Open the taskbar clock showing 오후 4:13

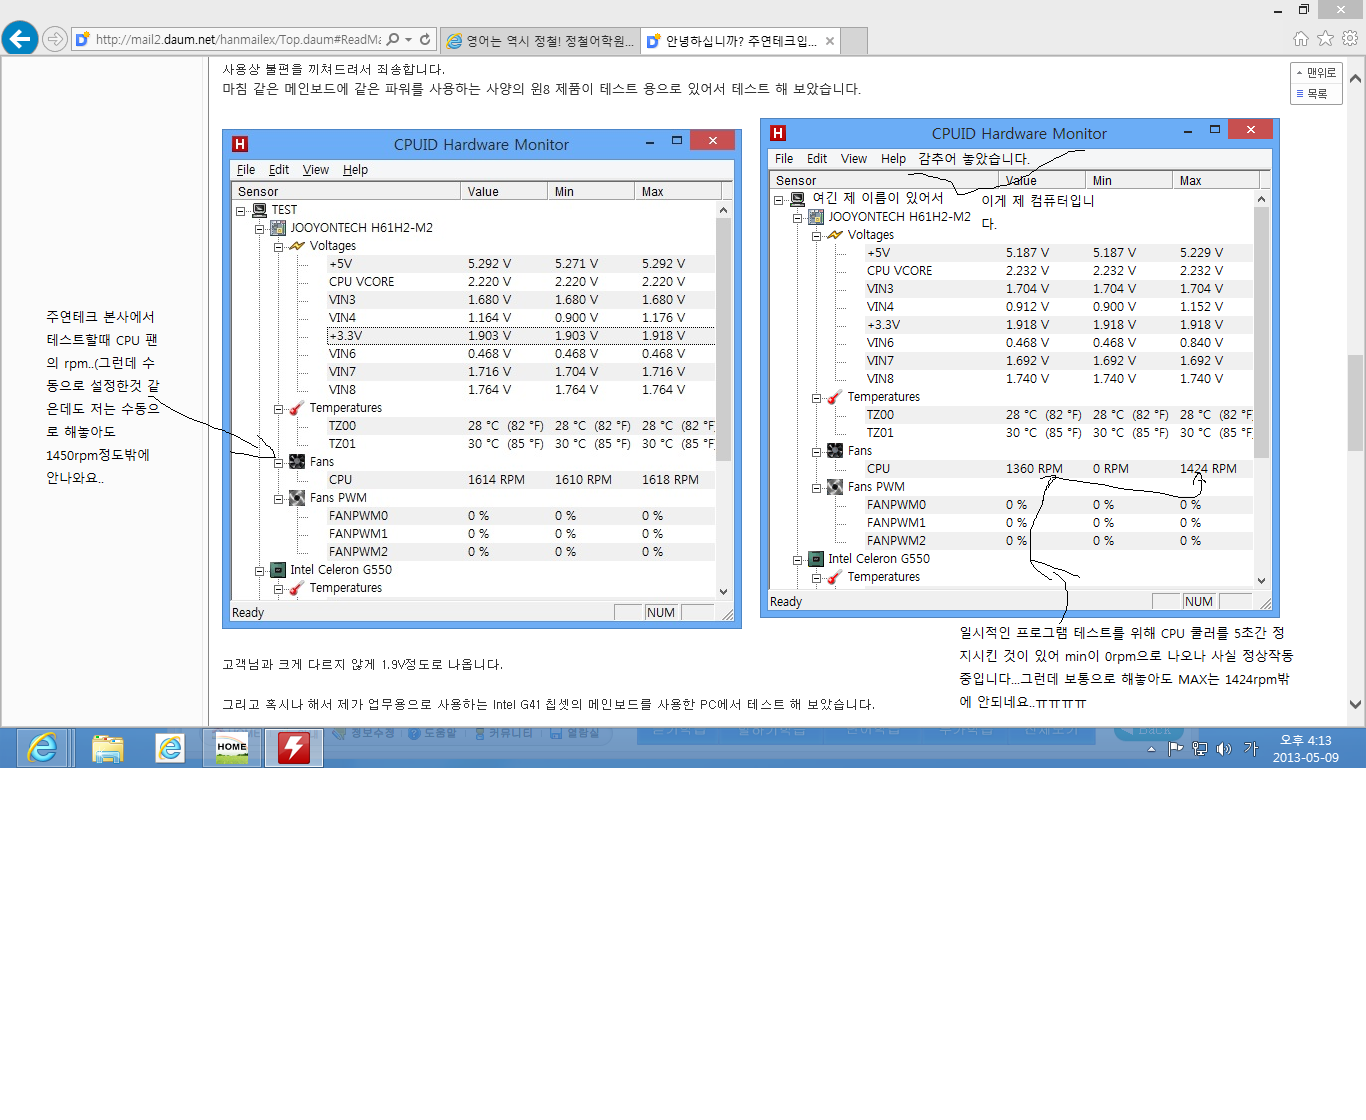pos(1306,748)
